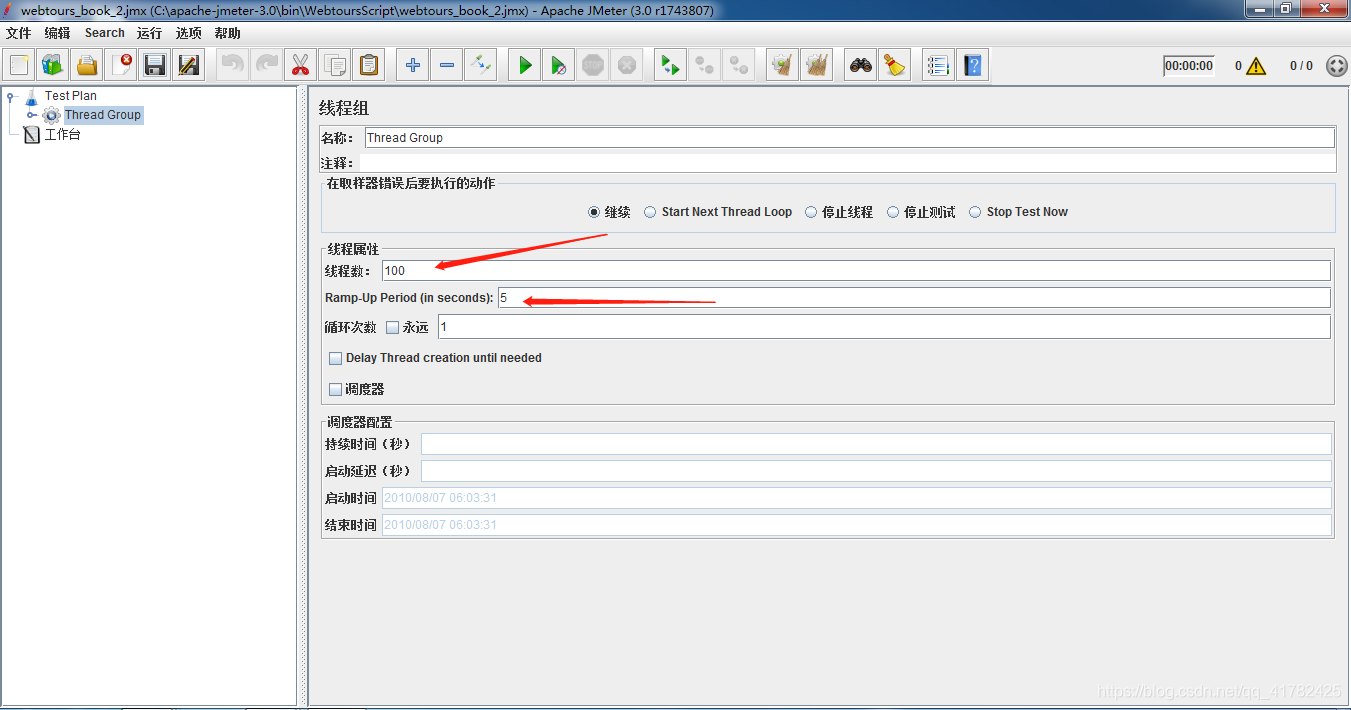Click the Close test plan icon

[121, 66]
